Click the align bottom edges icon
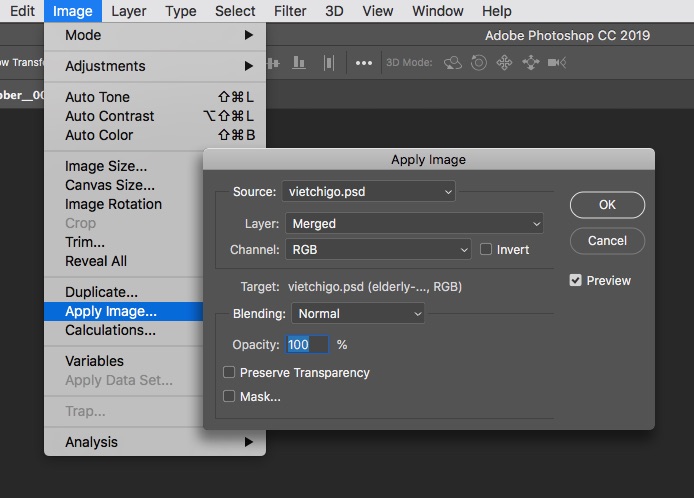694x498 pixels. click(298, 62)
